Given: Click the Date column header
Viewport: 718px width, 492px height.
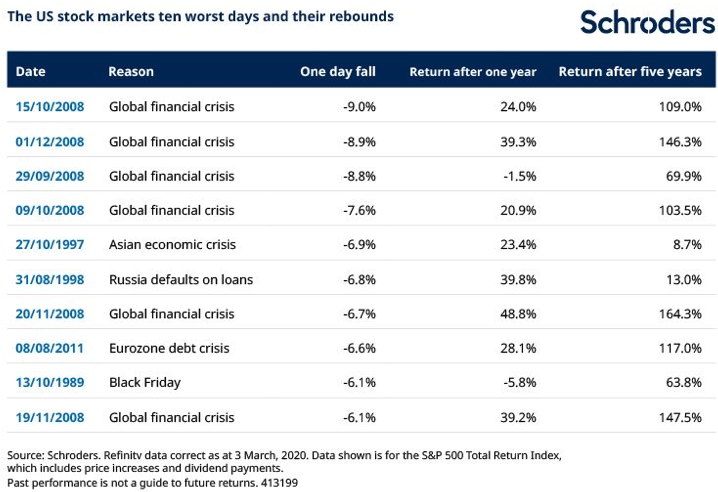Looking at the screenshot, I should (30, 71).
